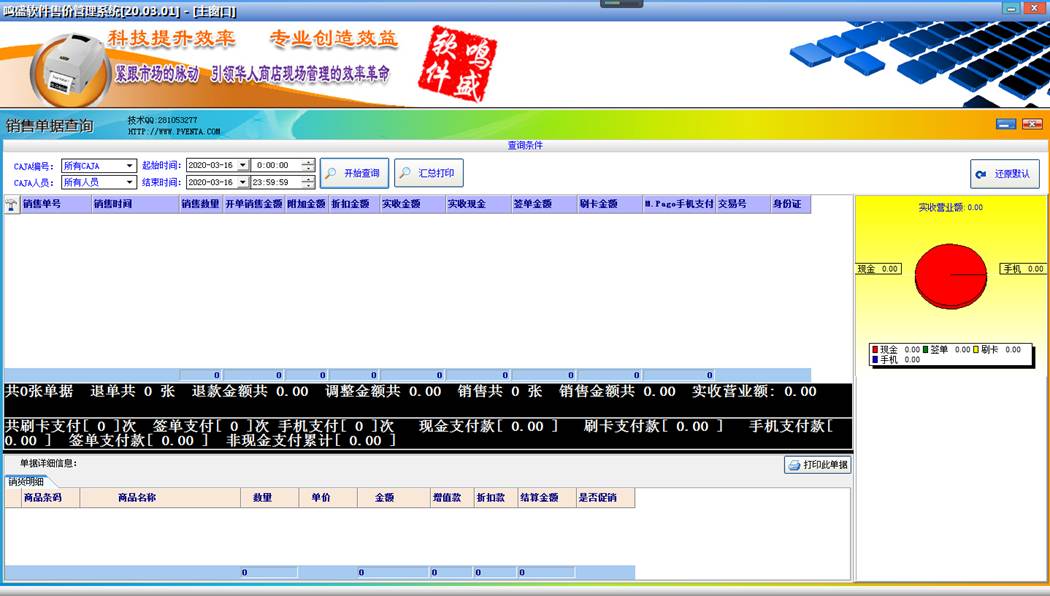1050x596 pixels.
Task: Open the 起始时间 start date picker
Action: [241, 165]
